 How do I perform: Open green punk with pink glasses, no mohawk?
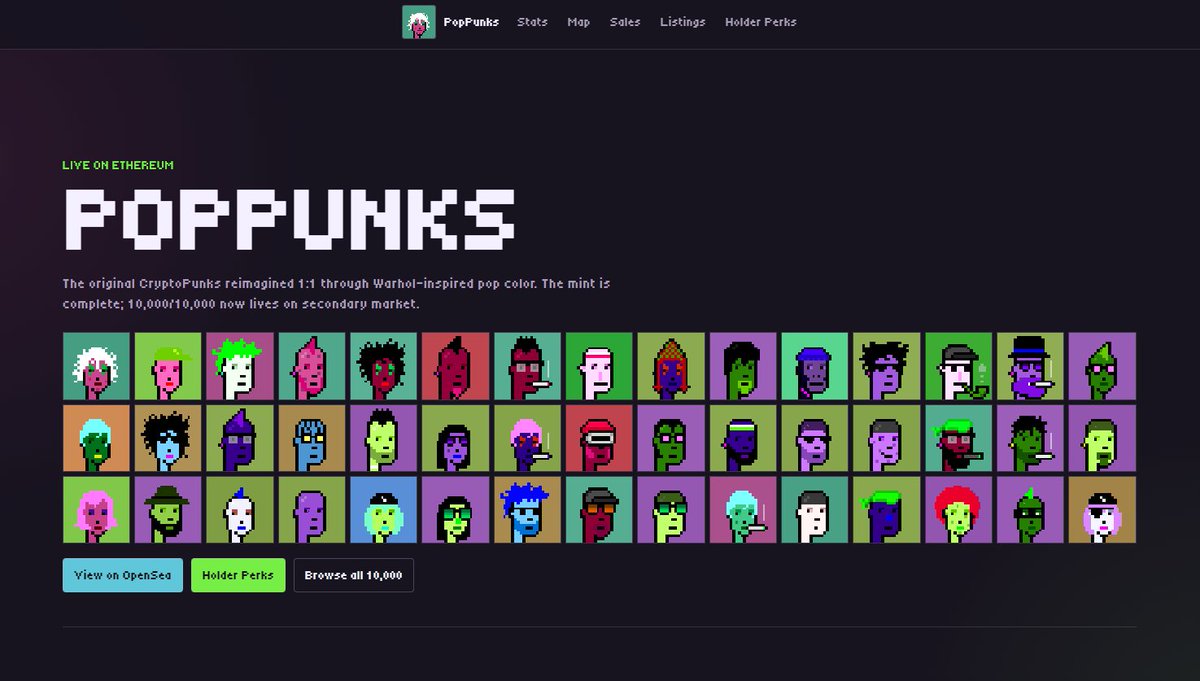pyautogui.click(x=671, y=438)
